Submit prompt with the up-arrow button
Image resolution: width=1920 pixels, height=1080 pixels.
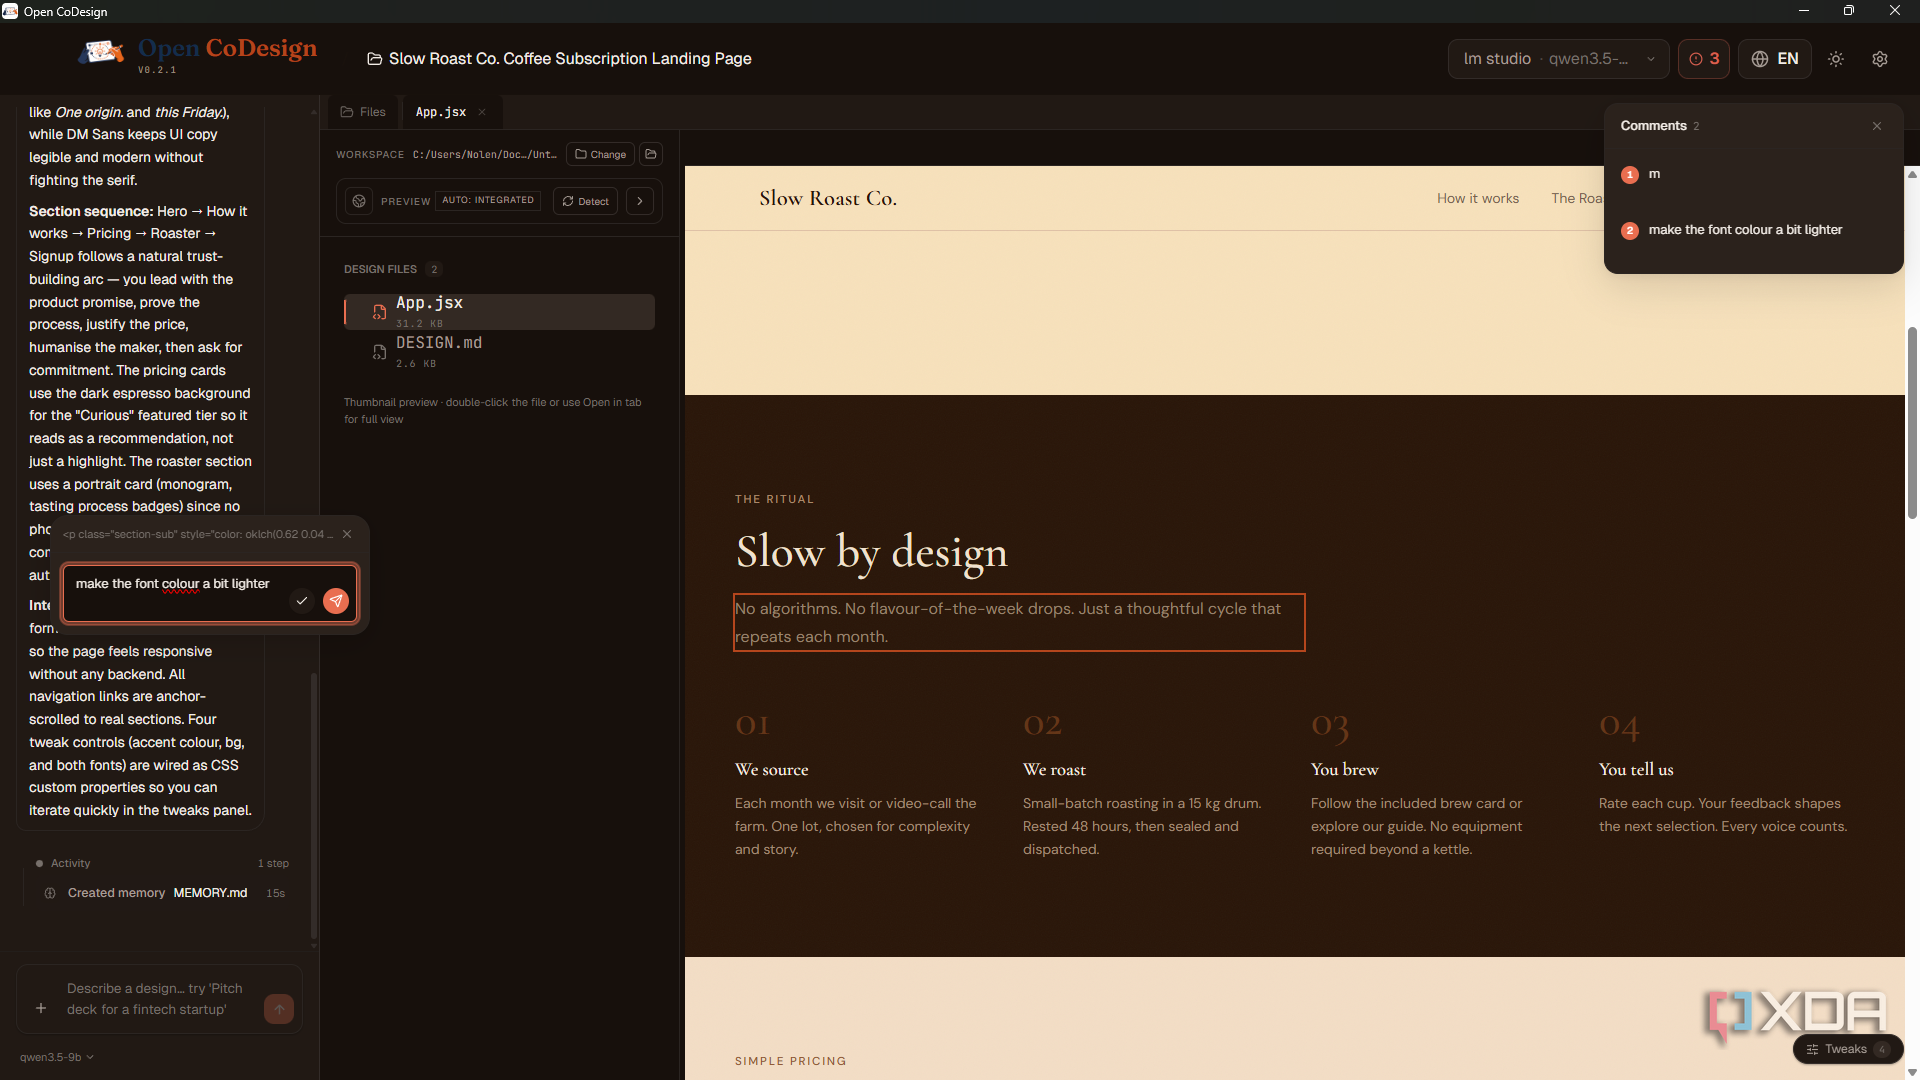coord(279,1009)
